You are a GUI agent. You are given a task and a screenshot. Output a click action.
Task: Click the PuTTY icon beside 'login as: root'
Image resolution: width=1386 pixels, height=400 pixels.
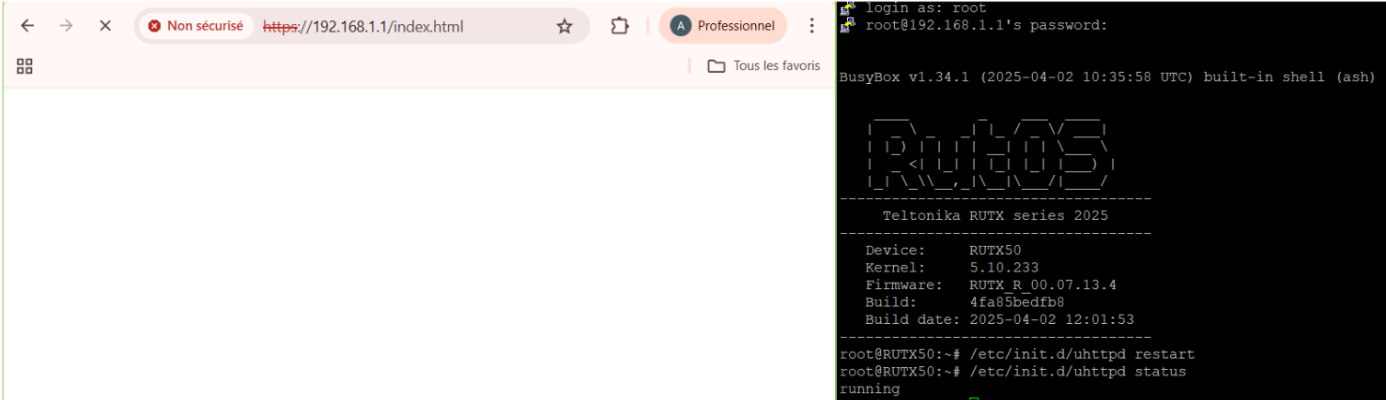[x=848, y=8]
